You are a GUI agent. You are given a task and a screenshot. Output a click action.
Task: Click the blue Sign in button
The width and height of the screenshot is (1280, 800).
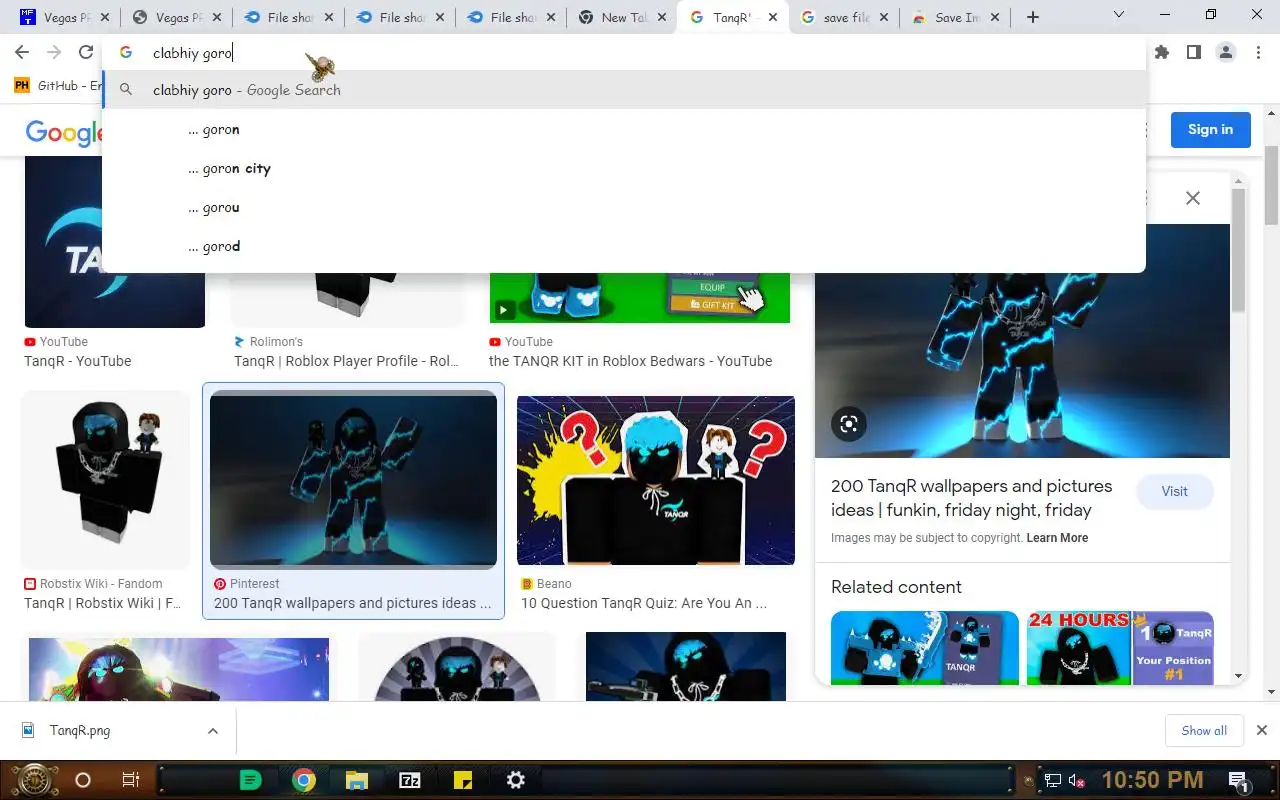[1210, 129]
